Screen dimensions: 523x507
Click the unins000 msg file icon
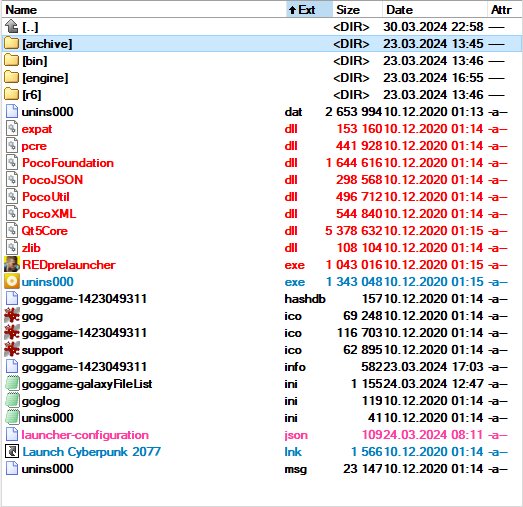(x=12, y=469)
